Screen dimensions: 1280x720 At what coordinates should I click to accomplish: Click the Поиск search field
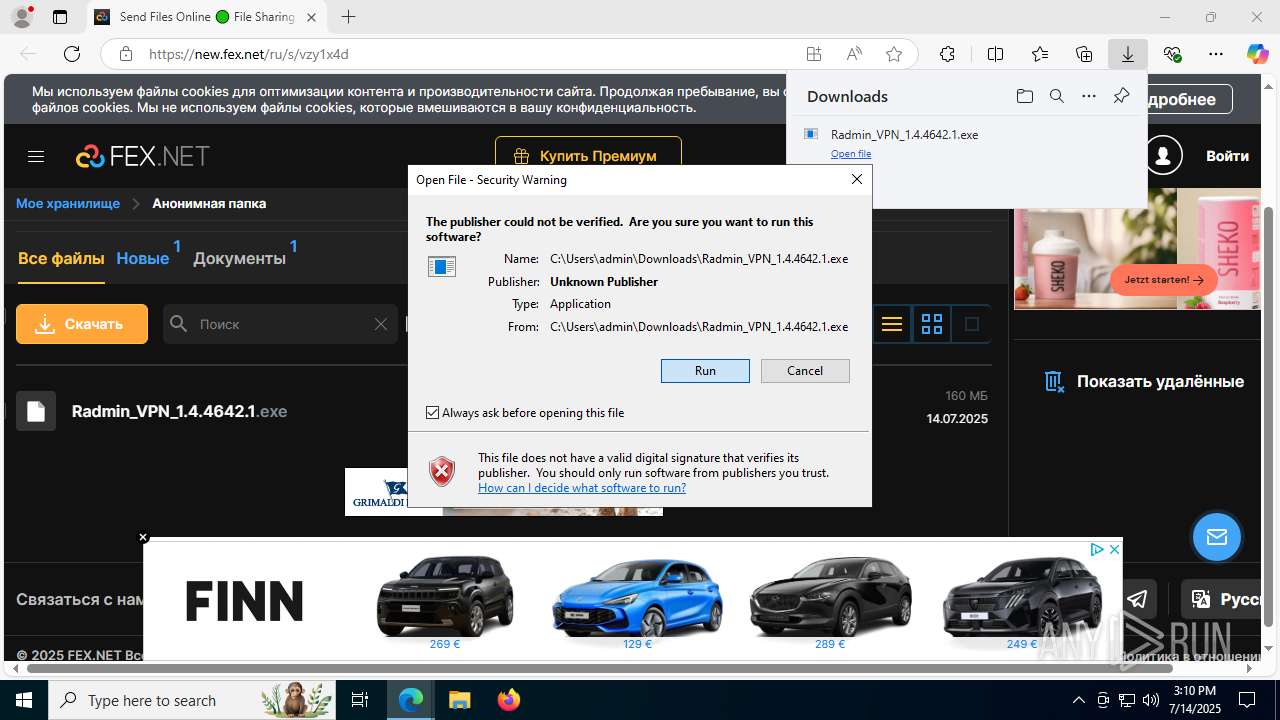(x=280, y=324)
